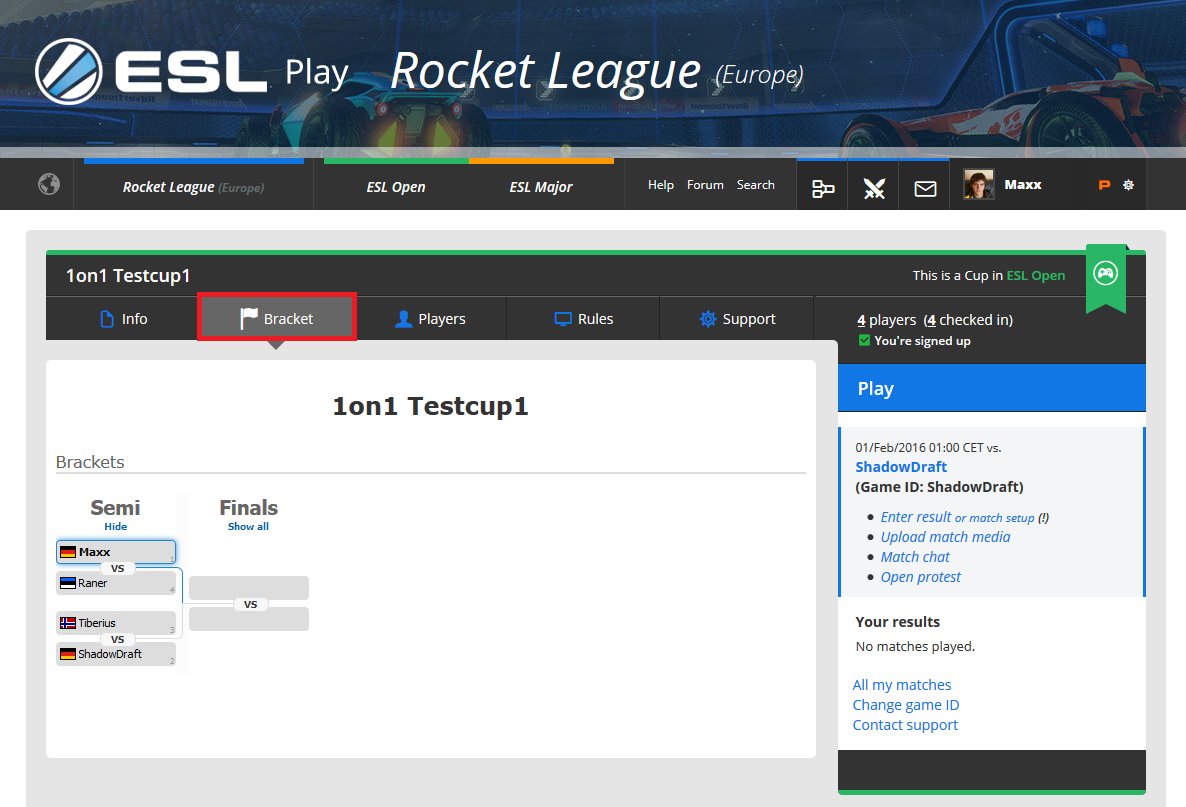Open the ESL Major nav item

point(541,187)
